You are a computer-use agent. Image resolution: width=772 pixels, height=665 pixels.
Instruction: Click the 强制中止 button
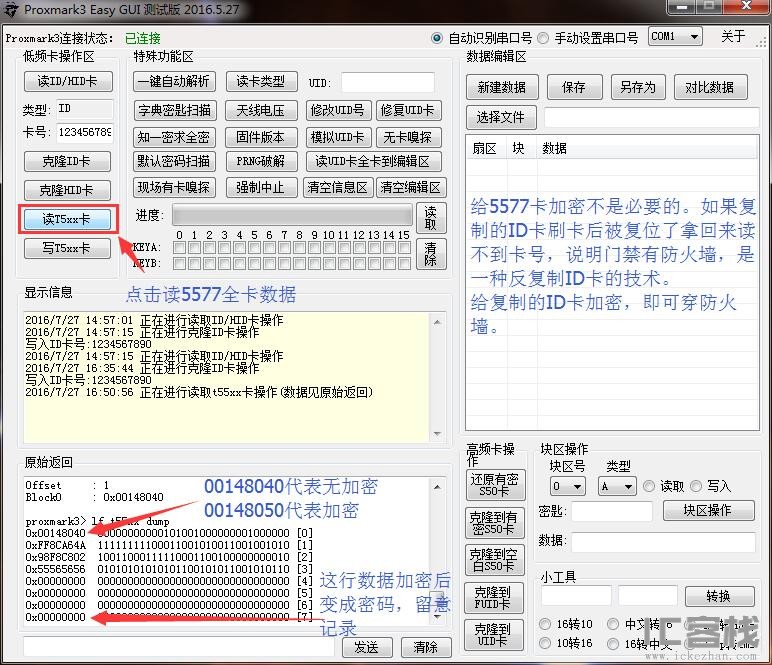tap(261, 188)
